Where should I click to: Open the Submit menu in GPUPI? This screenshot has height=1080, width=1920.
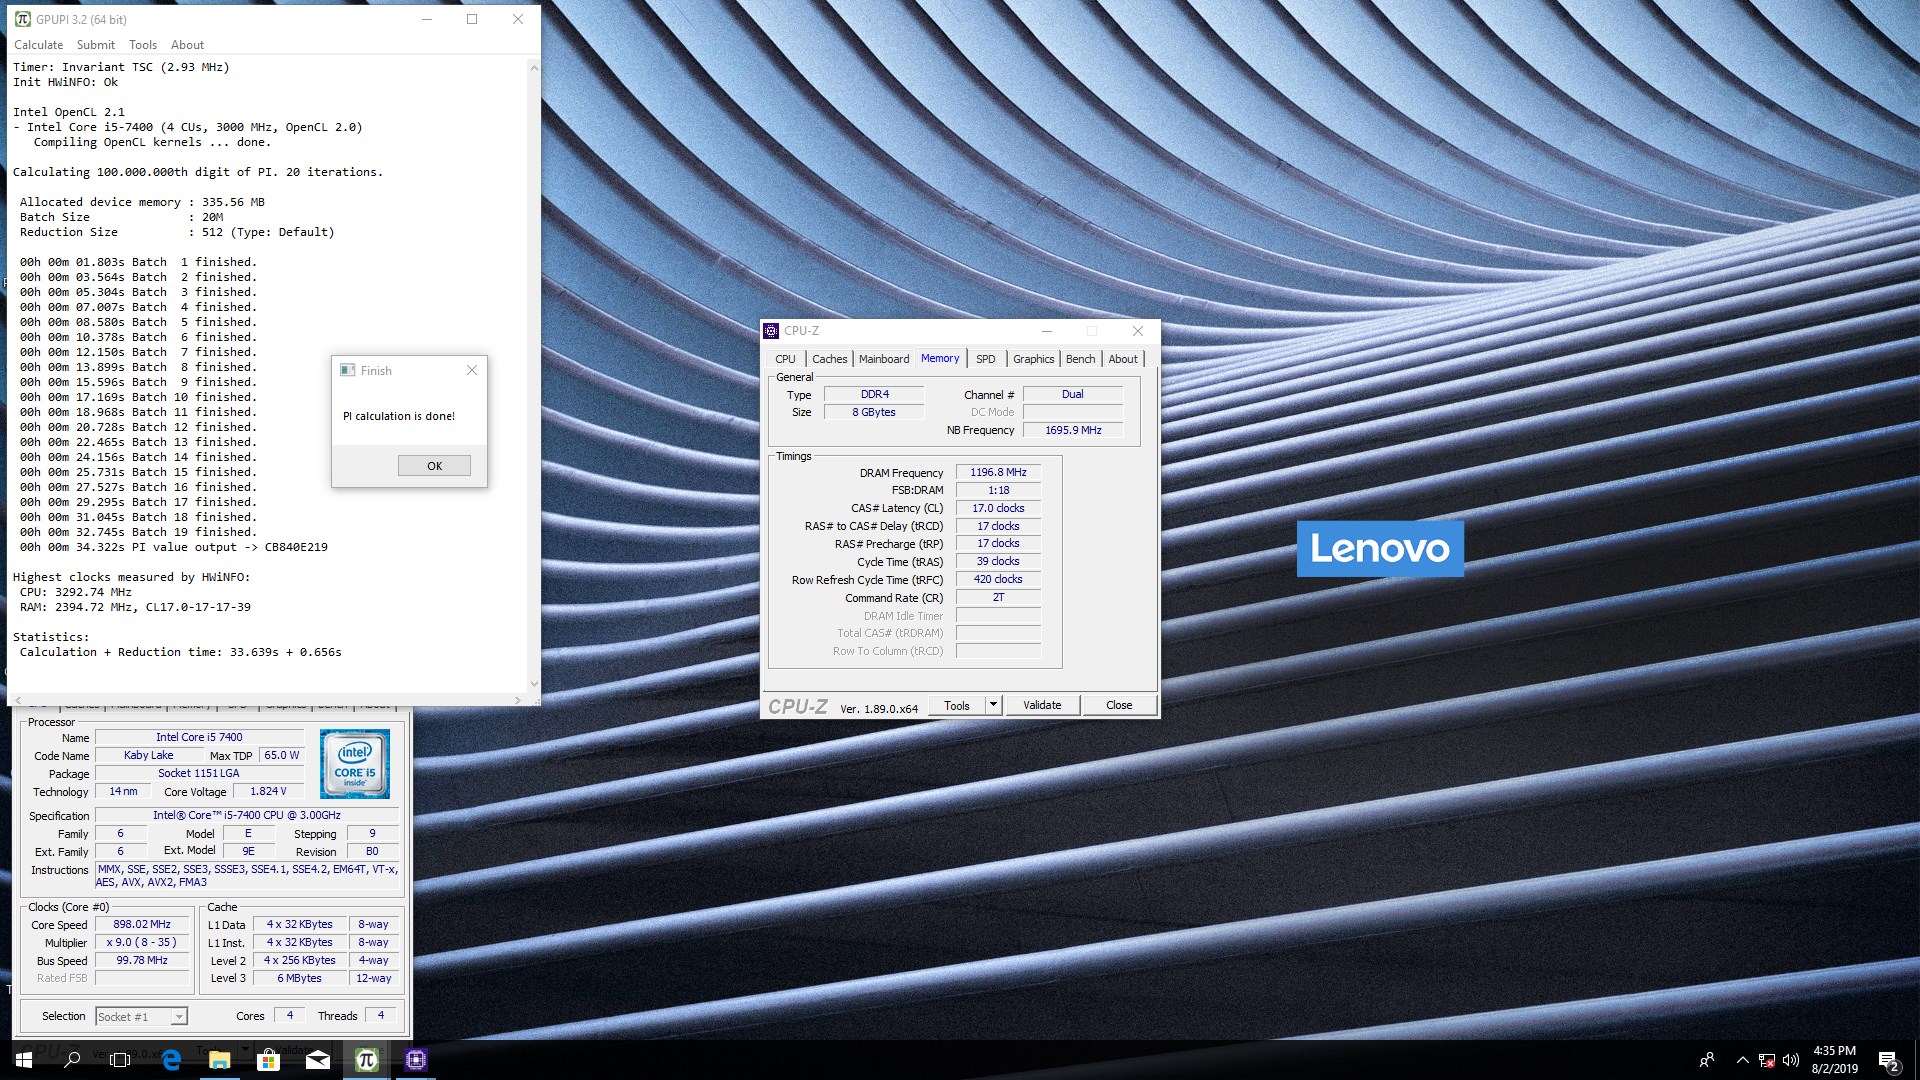[x=96, y=45]
